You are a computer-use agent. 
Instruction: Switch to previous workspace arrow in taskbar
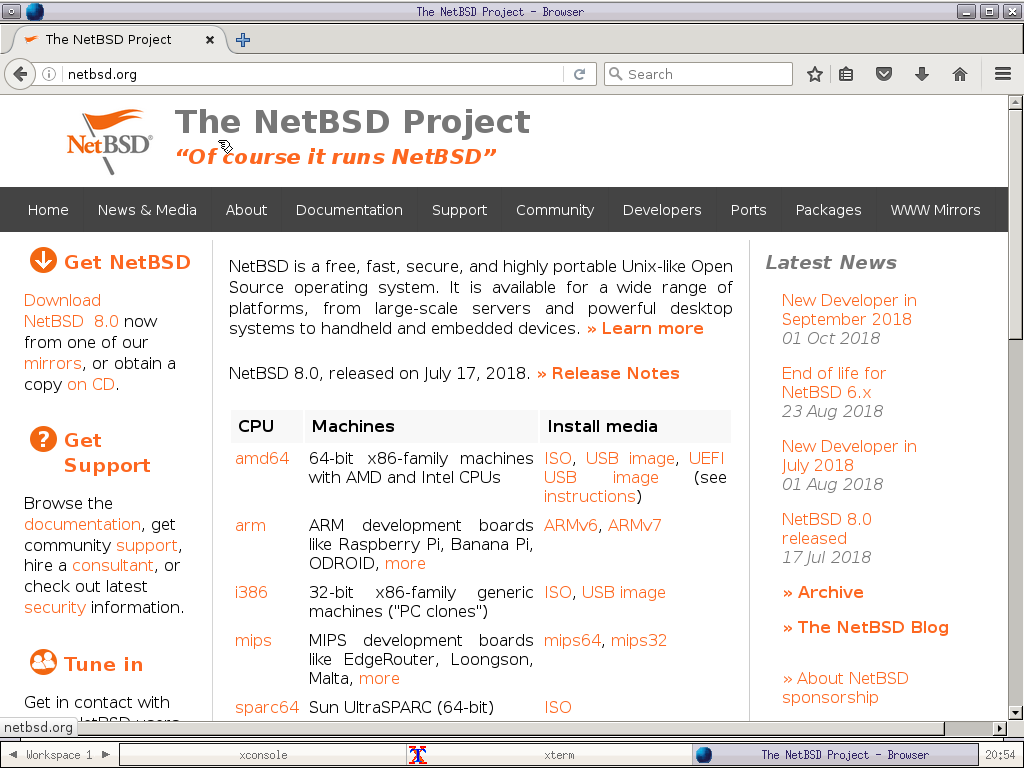(12, 754)
